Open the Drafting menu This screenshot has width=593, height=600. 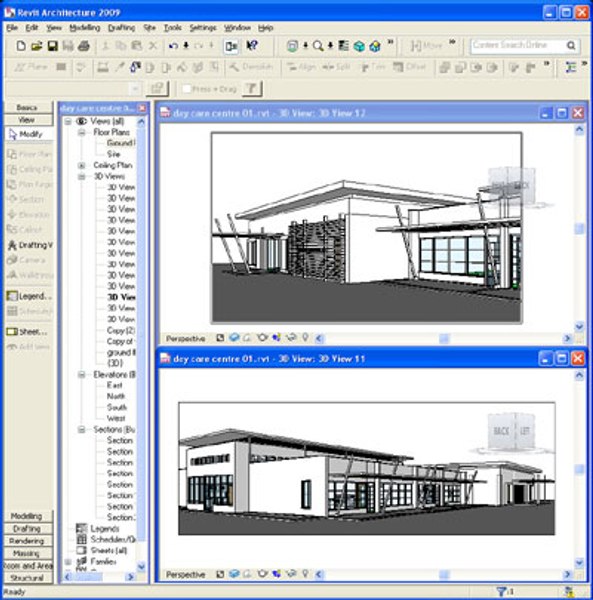pos(122,28)
